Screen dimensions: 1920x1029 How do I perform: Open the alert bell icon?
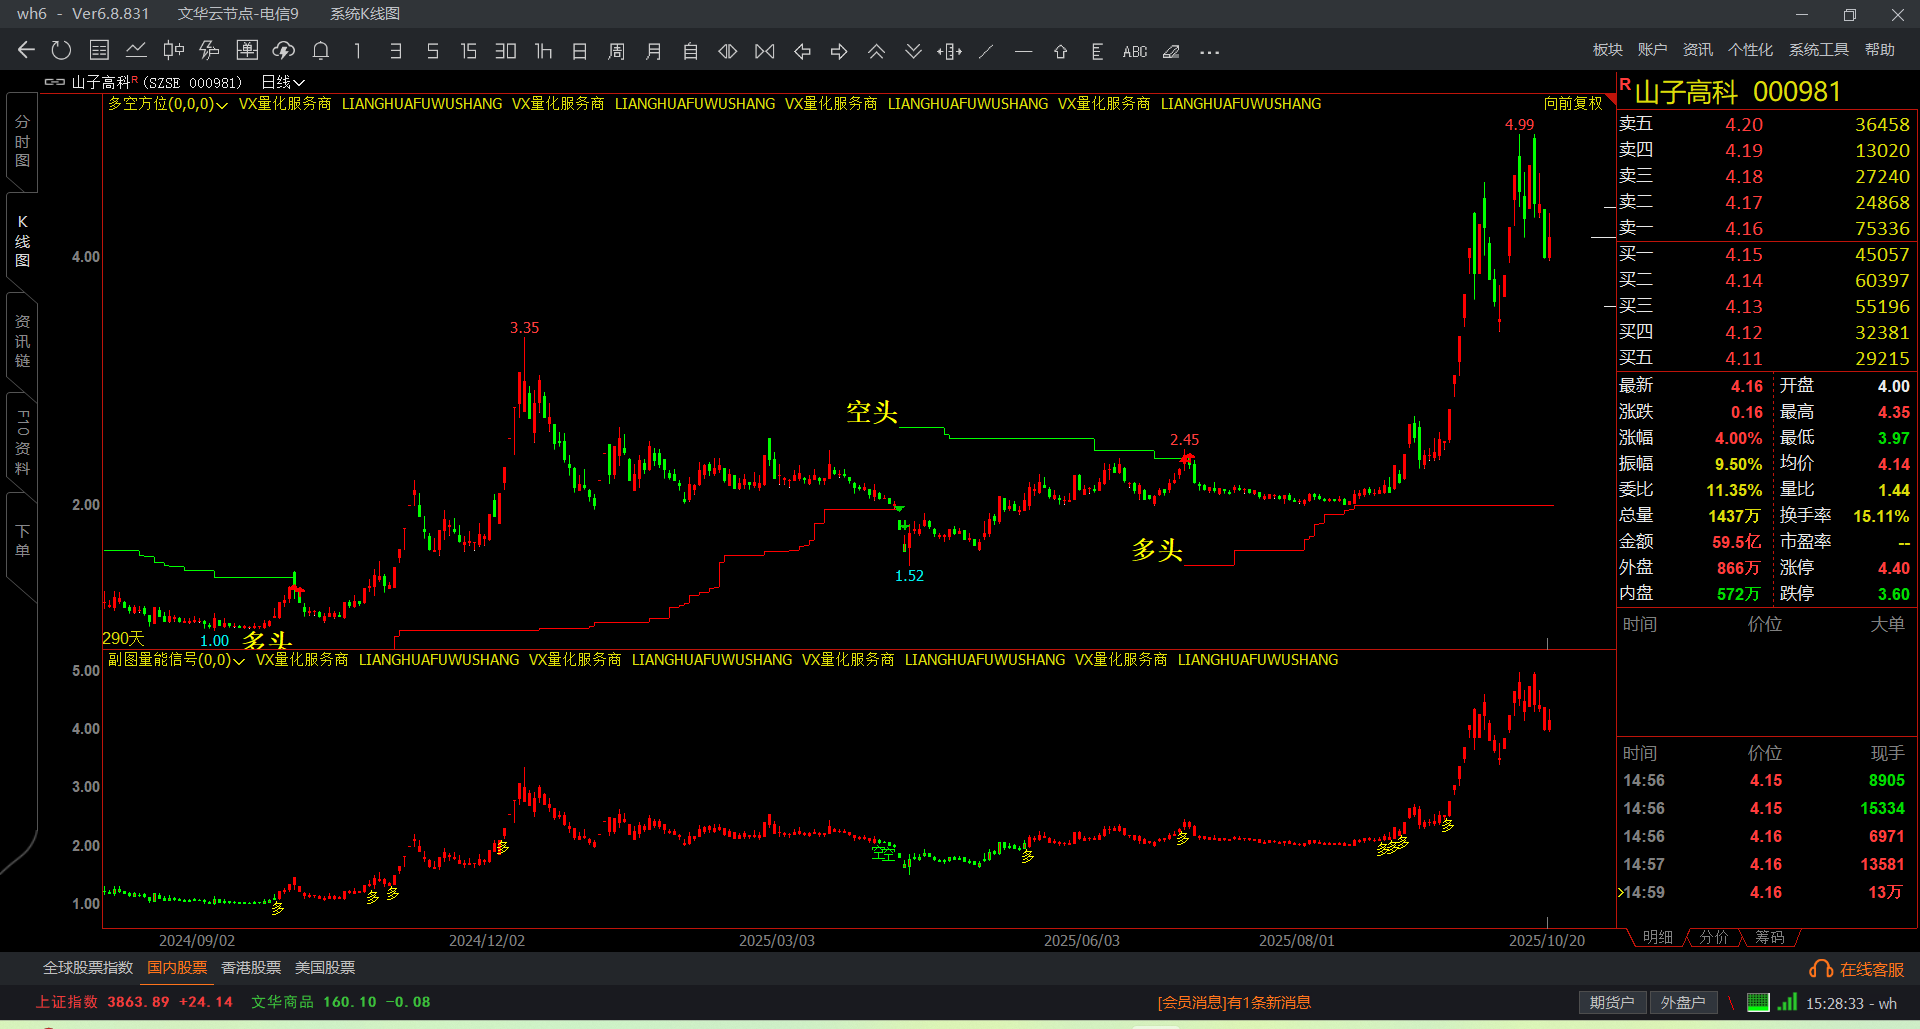point(321,51)
